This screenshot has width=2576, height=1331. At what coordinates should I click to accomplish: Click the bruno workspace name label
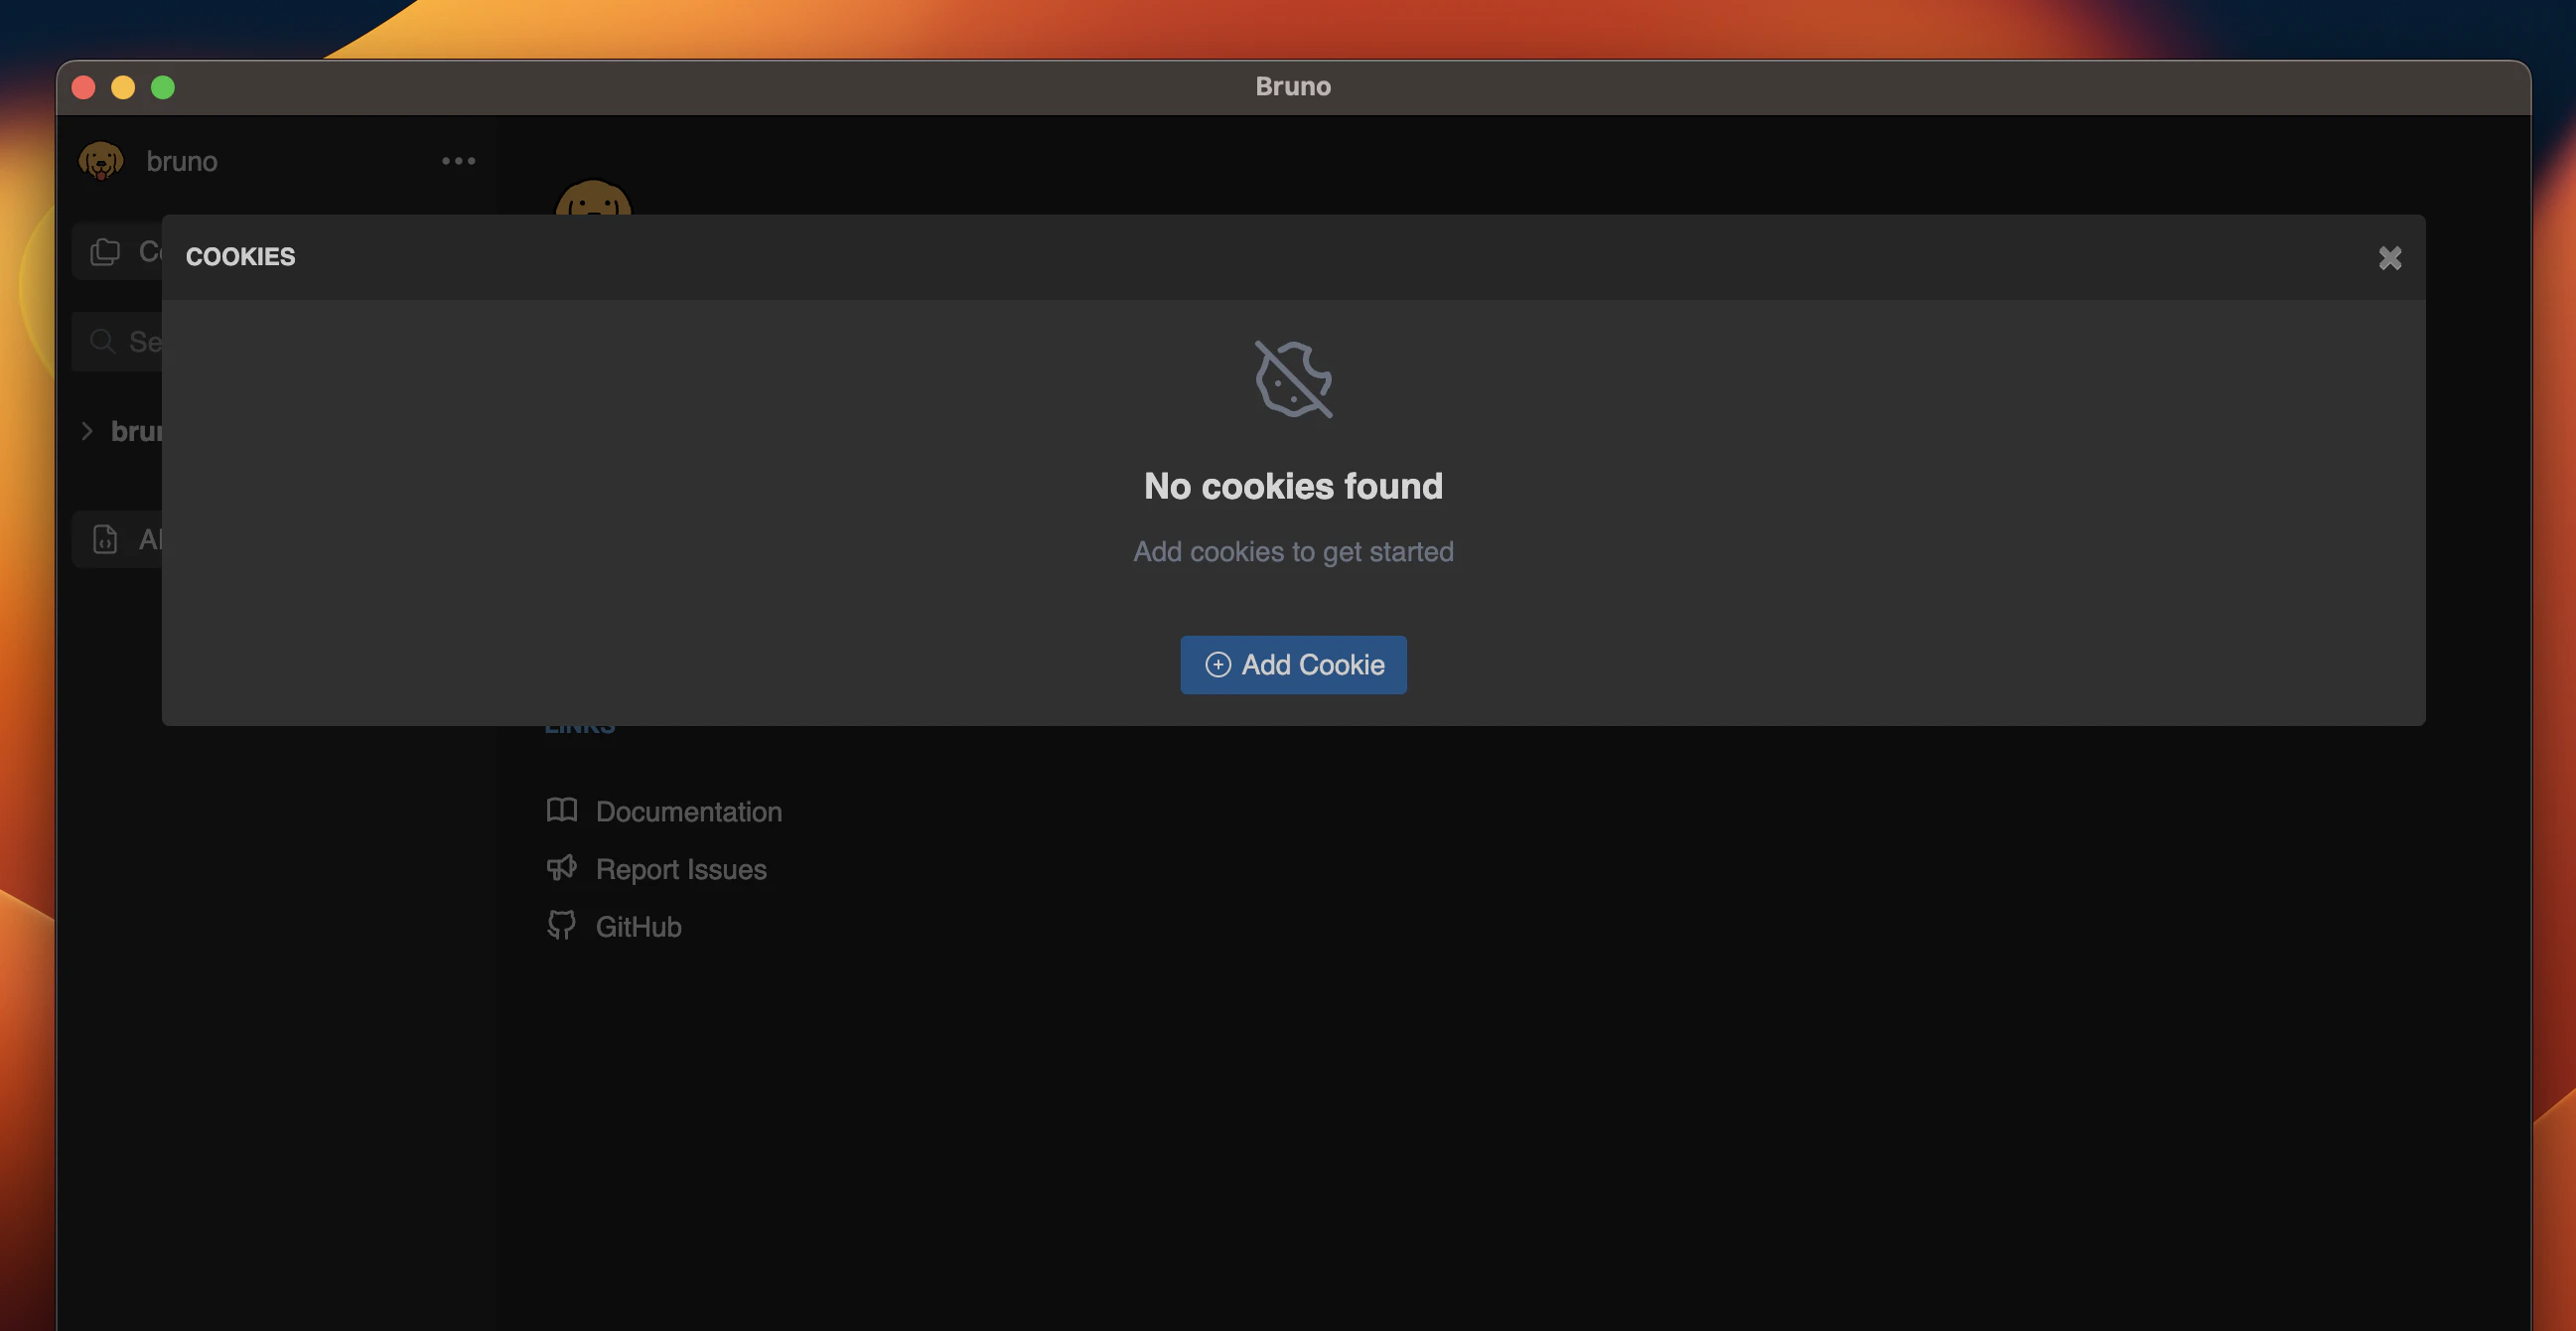pos(181,161)
